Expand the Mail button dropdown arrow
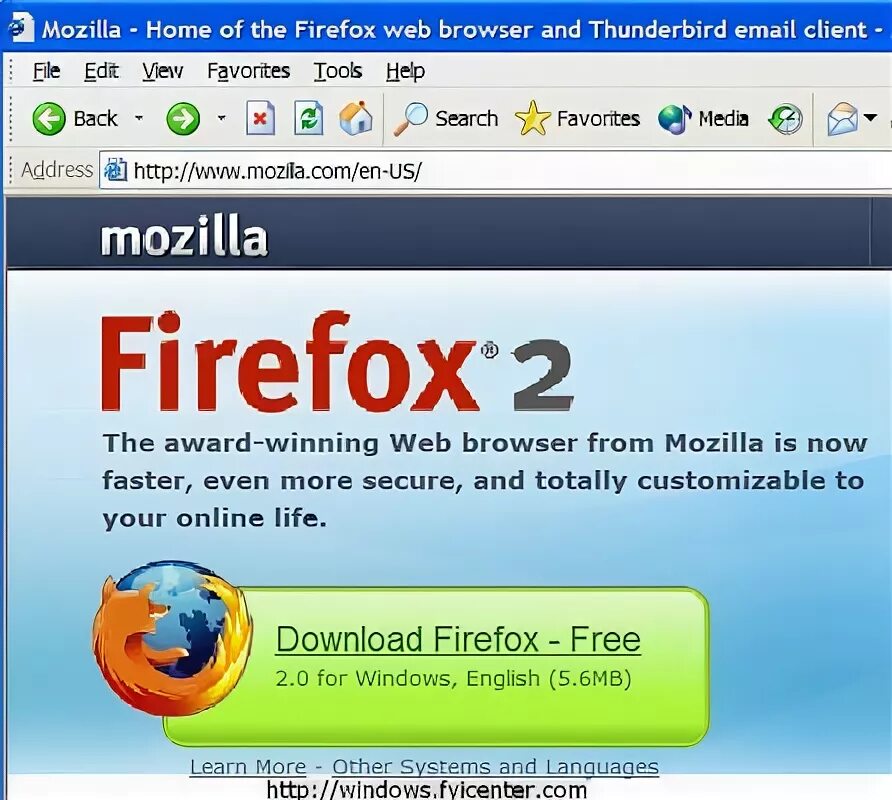Screen dimensions: 892x800 (870, 118)
